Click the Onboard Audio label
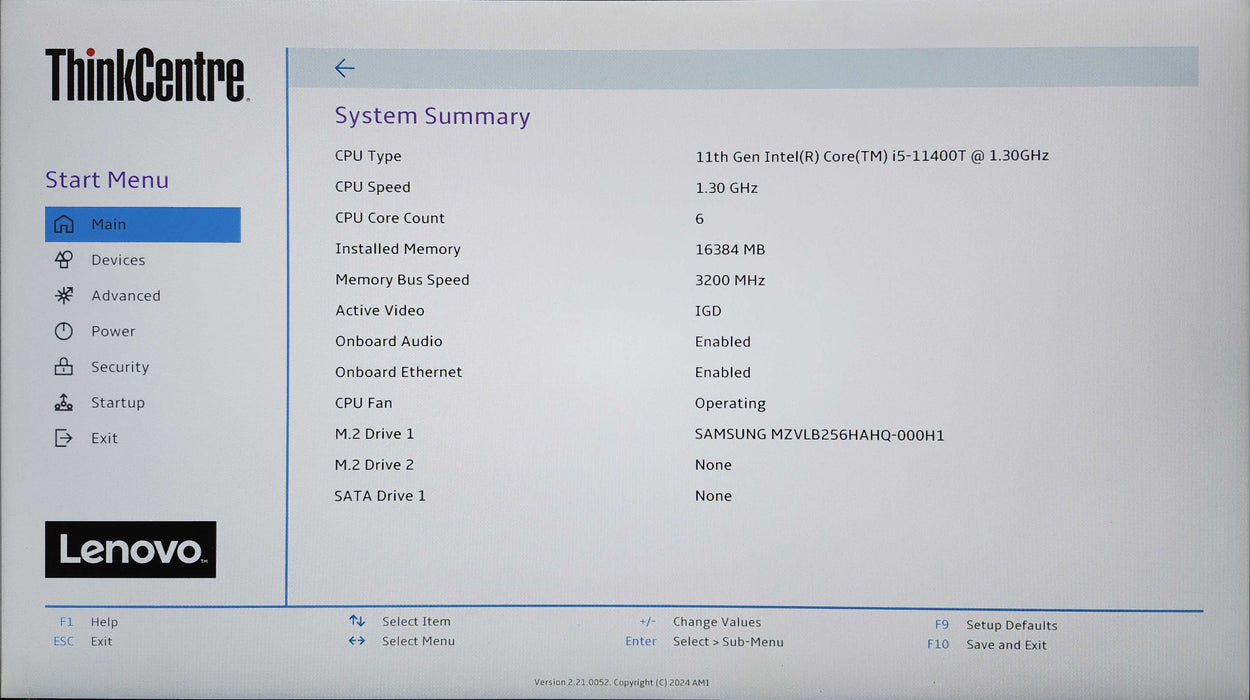Screen dimensions: 1250x700 coord(389,341)
